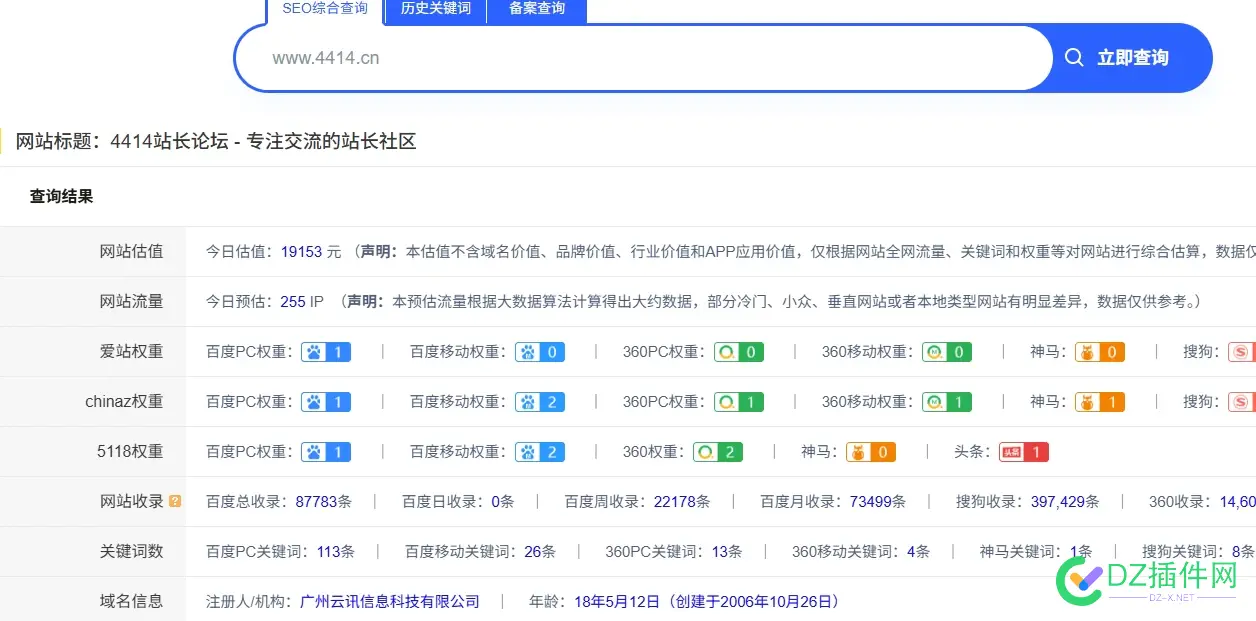The width and height of the screenshot is (1256, 621).
Task: Click the 注册人/机构 label
Action: (x=249, y=602)
